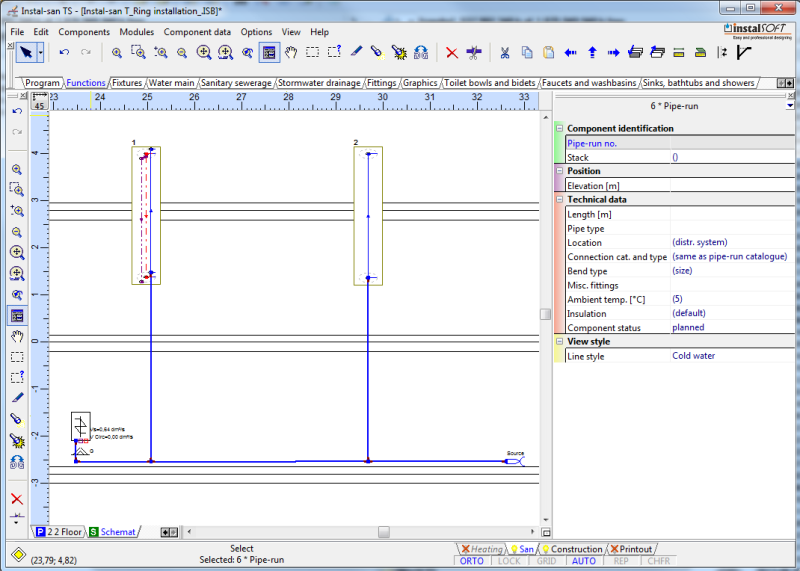Toggle REP mode in status bar
The width and height of the screenshot is (800, 571).
point(621,561)
